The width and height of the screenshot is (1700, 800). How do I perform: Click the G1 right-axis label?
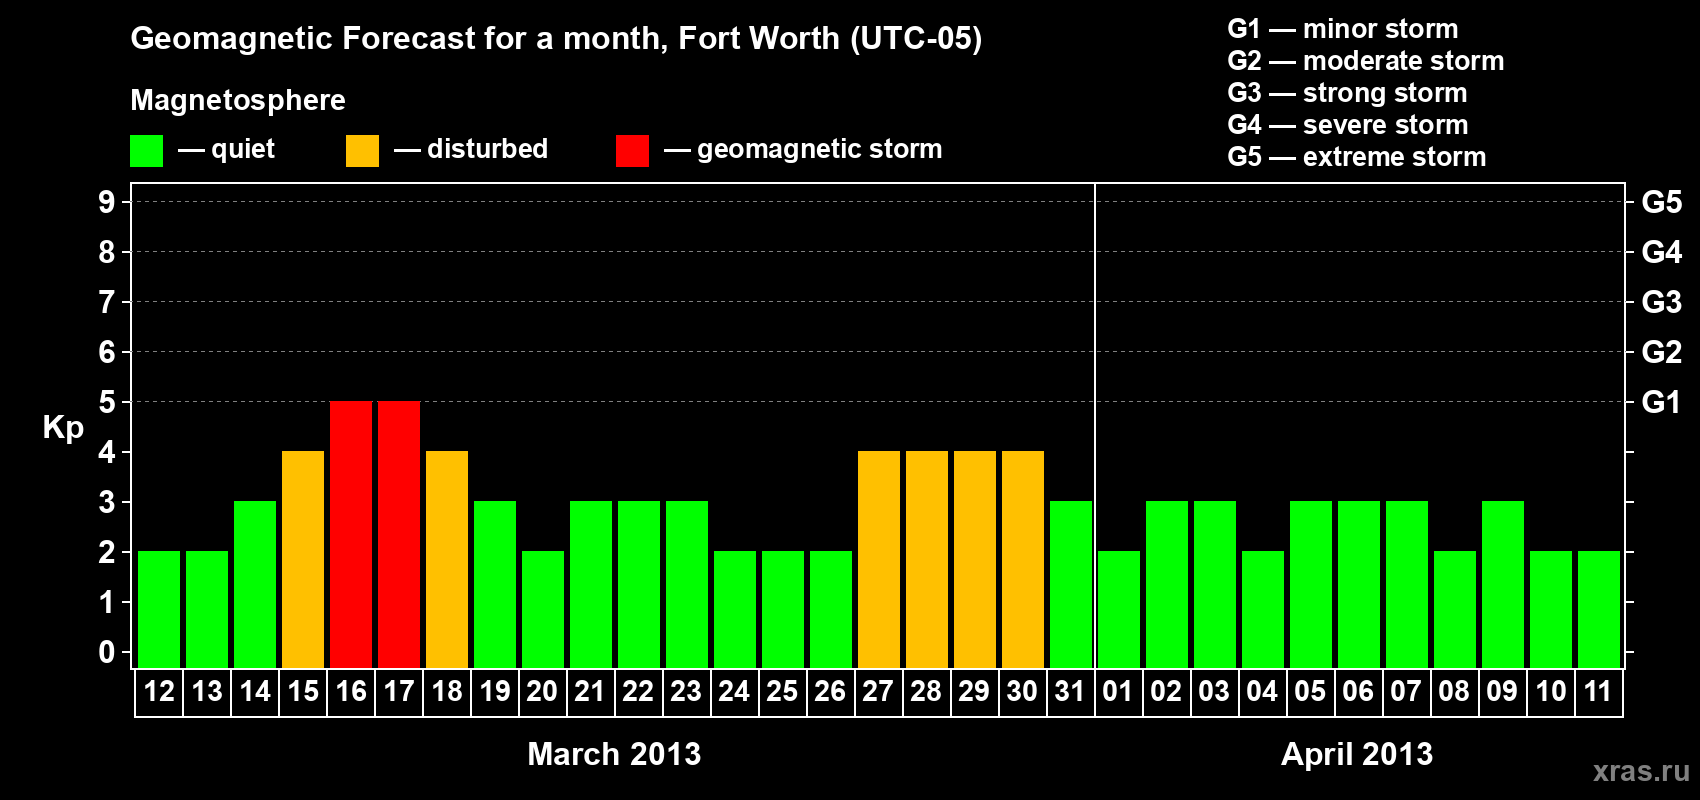point(1662,402)
